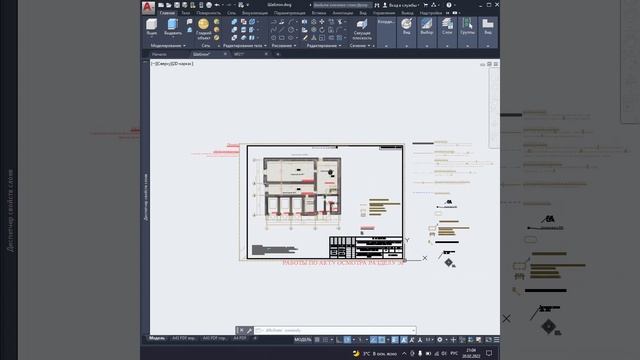Screen dimensions: 640x360
Task: Toggle МОДЕЛЬ model space button in status bar
Action: point(303,340)
